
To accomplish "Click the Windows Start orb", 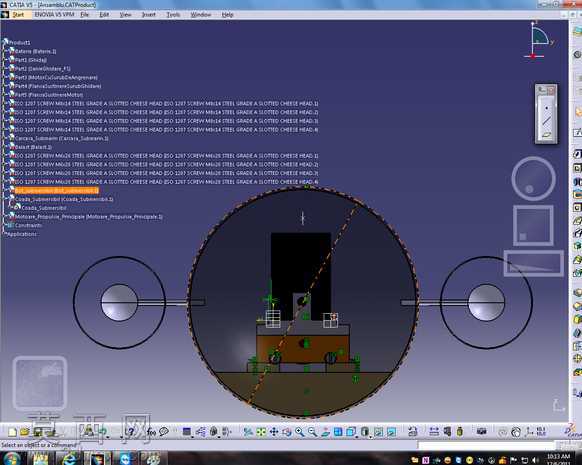I will point(12,458).
